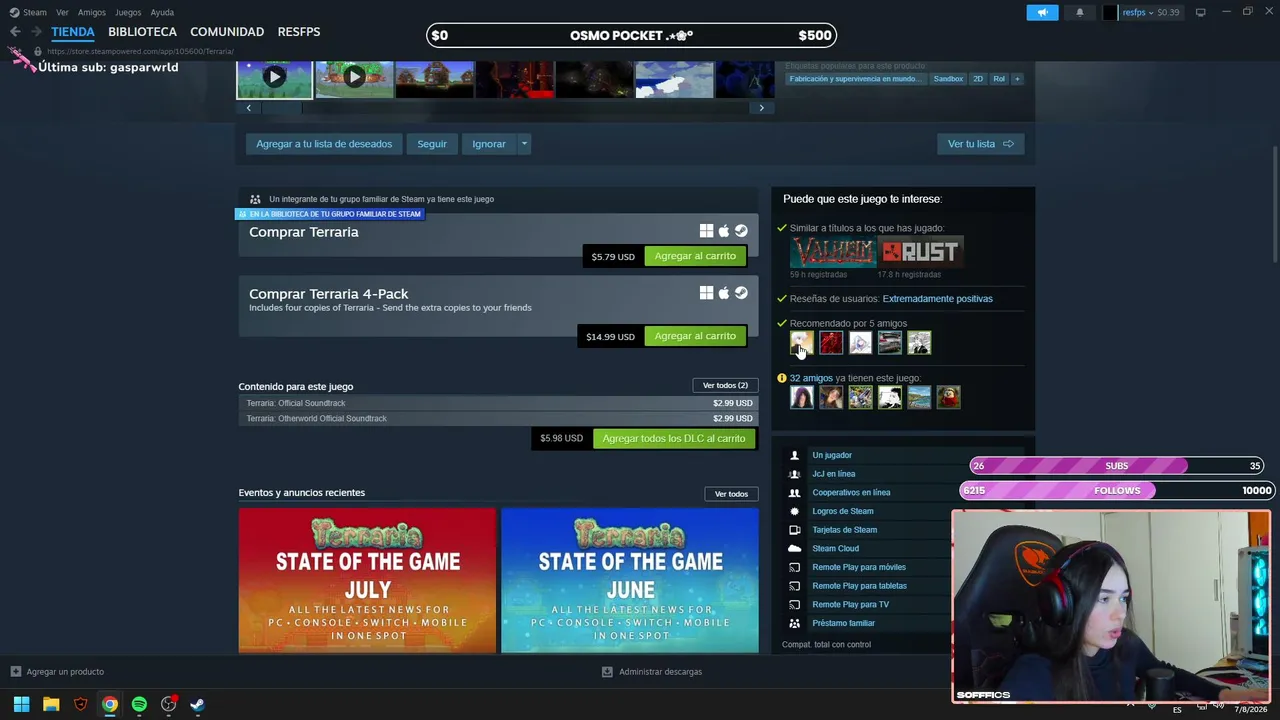
Task: Click the Remote Play para tabletas icon
Action: (x=795, y=586)
